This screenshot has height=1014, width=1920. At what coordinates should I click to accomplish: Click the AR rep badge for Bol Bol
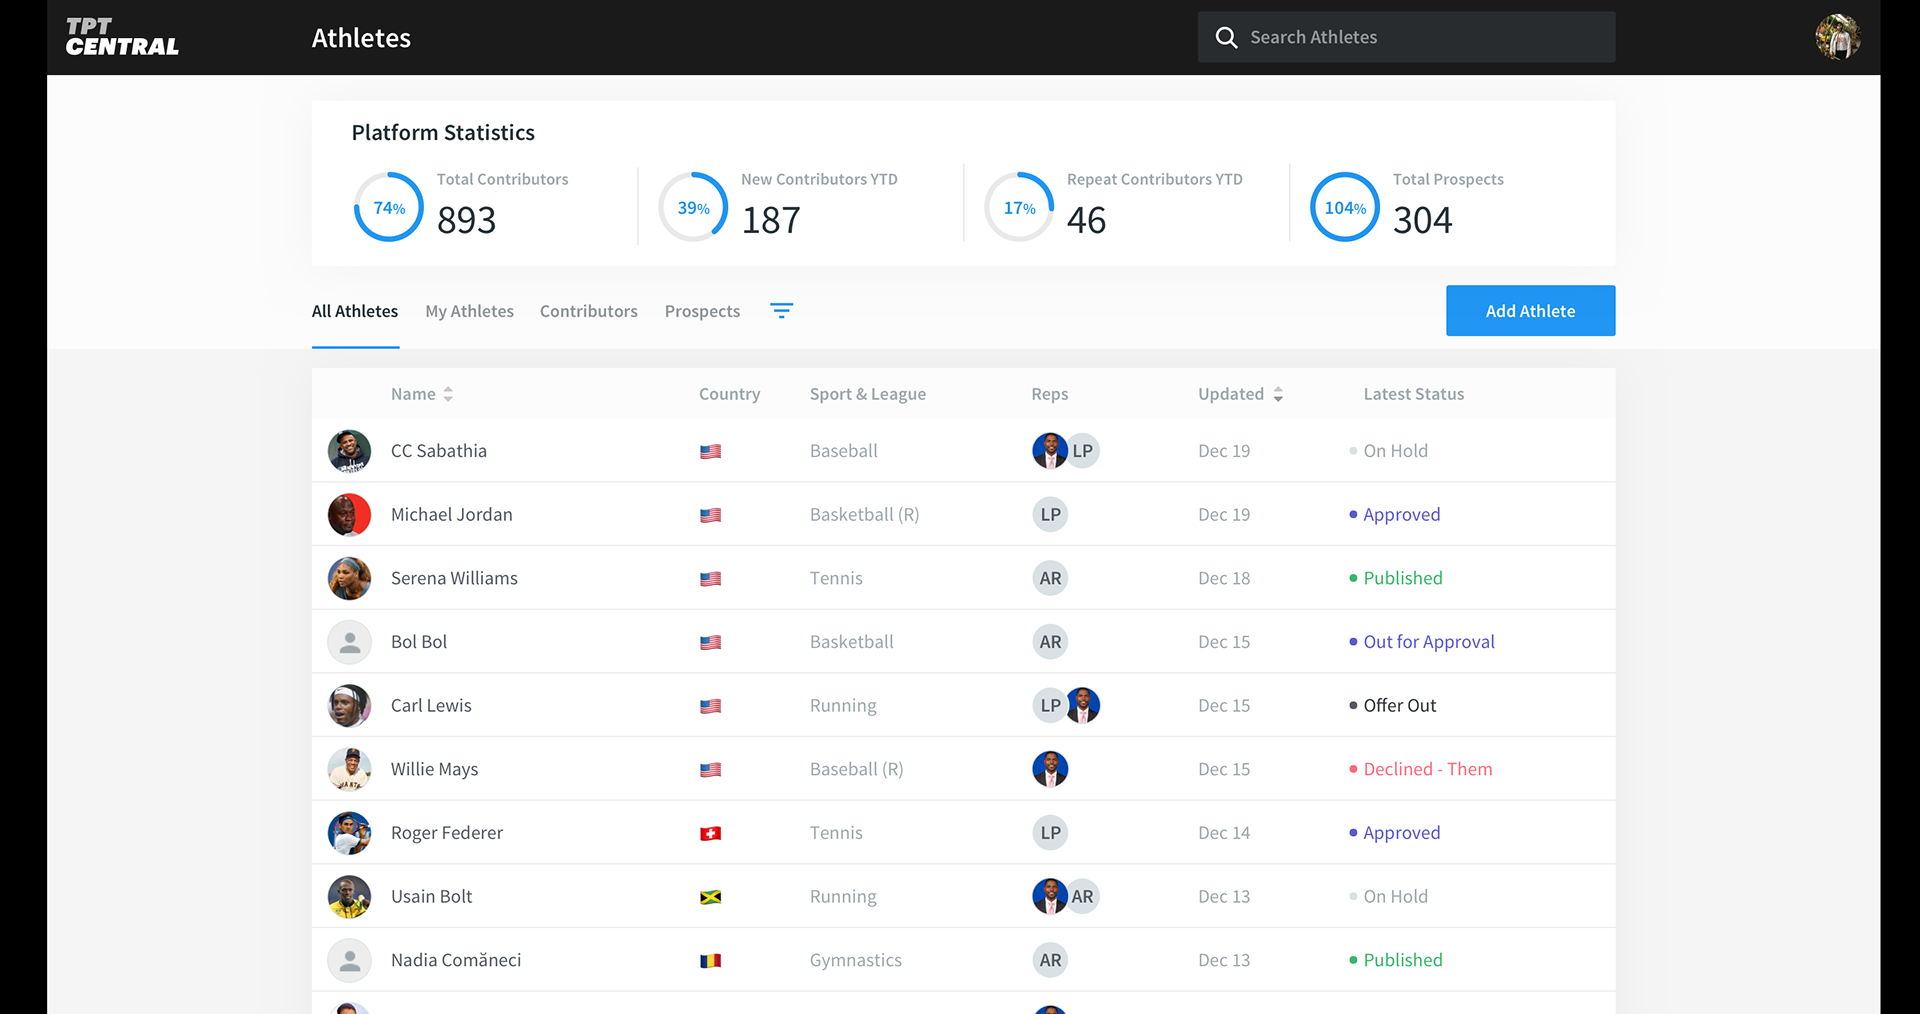(x=1050, y=642)
